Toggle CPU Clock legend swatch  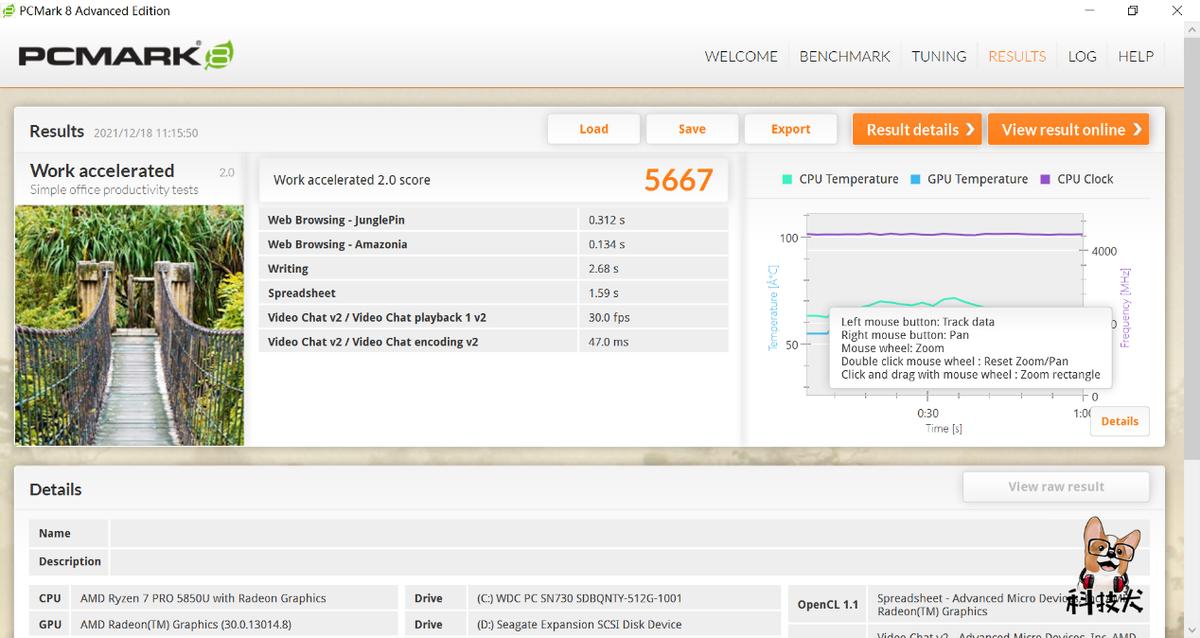point(1045,179)
